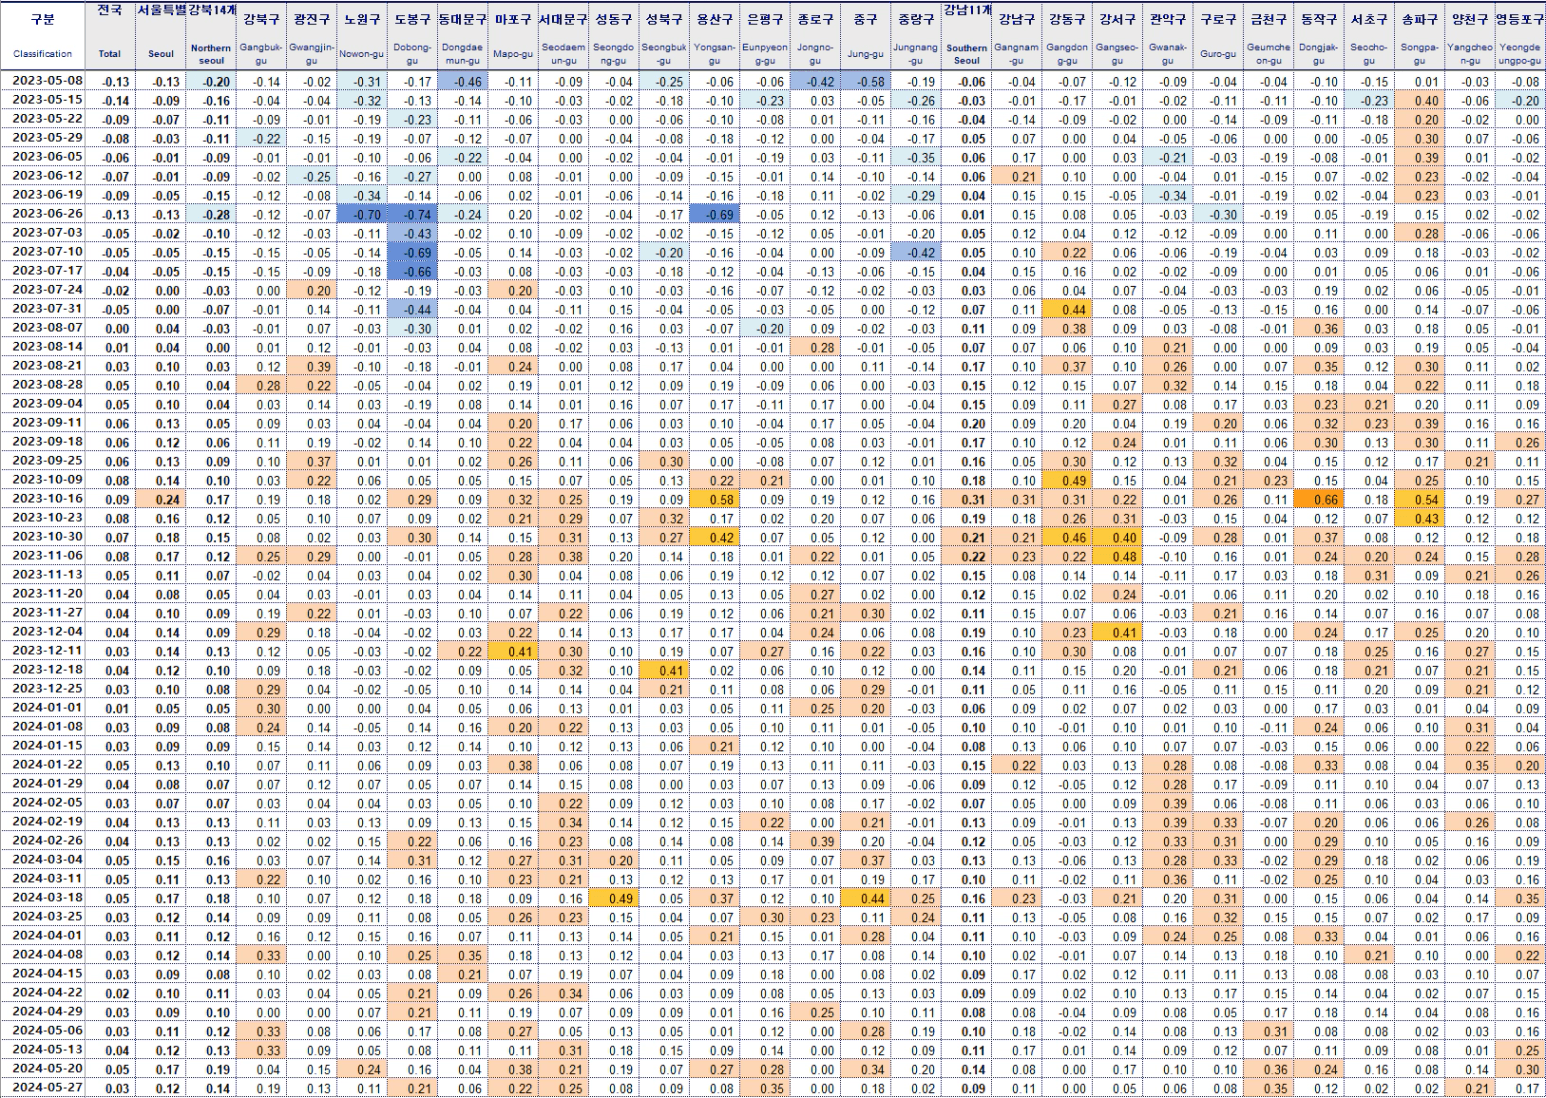1546x1098 pixels.
Task: Select Jongno-gu value -0.42 on 2023-05-08
Action: [x=815, y=81]
